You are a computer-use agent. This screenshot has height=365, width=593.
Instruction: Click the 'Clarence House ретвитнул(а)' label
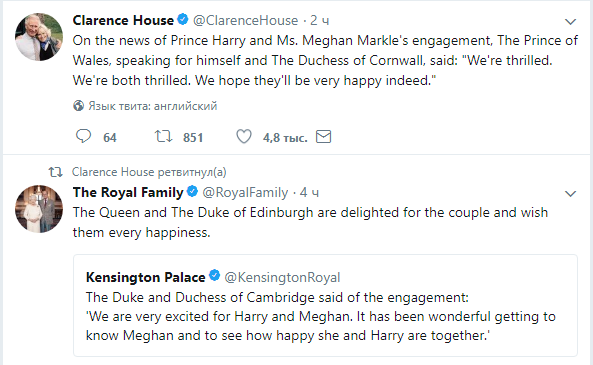coord(149,172)
